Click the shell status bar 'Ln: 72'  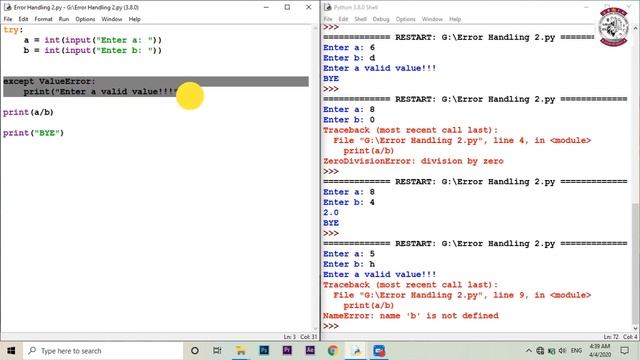(x=611, y=337)
